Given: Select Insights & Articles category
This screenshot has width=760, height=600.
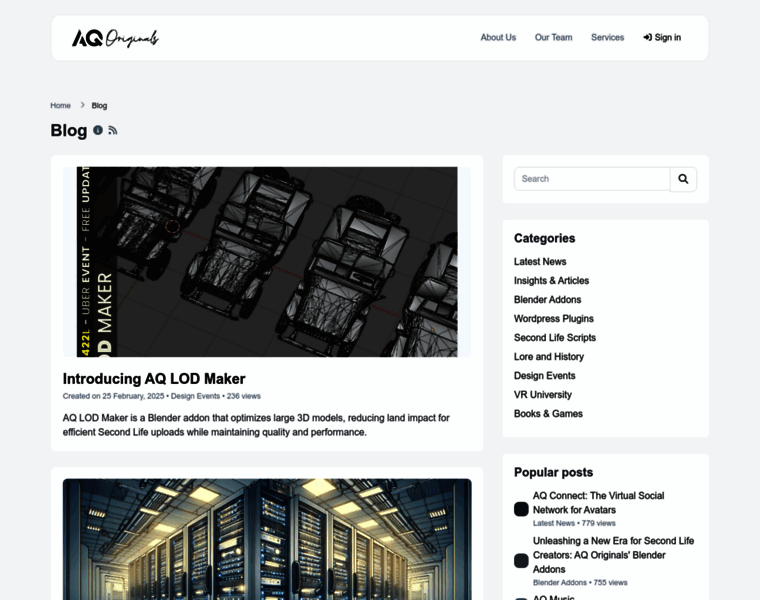Looking at the screenshot, I should pos(552,281).
